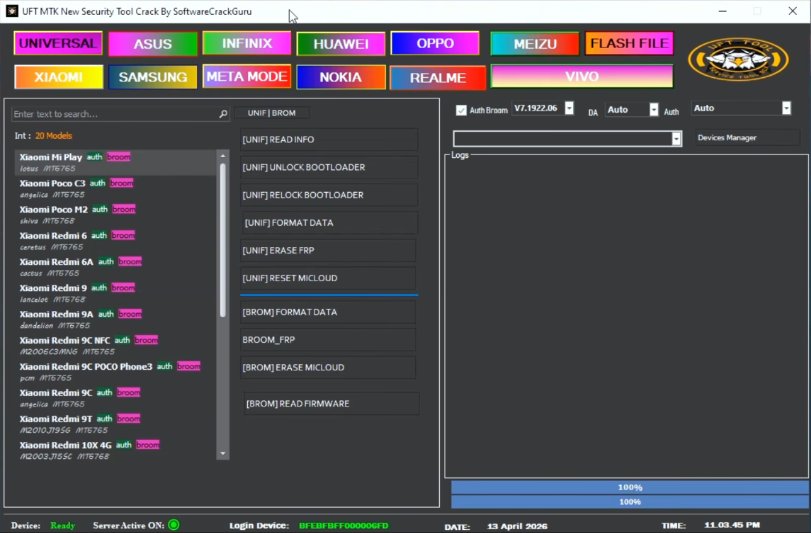Click the app icon in title bar
Screen dimensions: 811x533
(11, 11)
